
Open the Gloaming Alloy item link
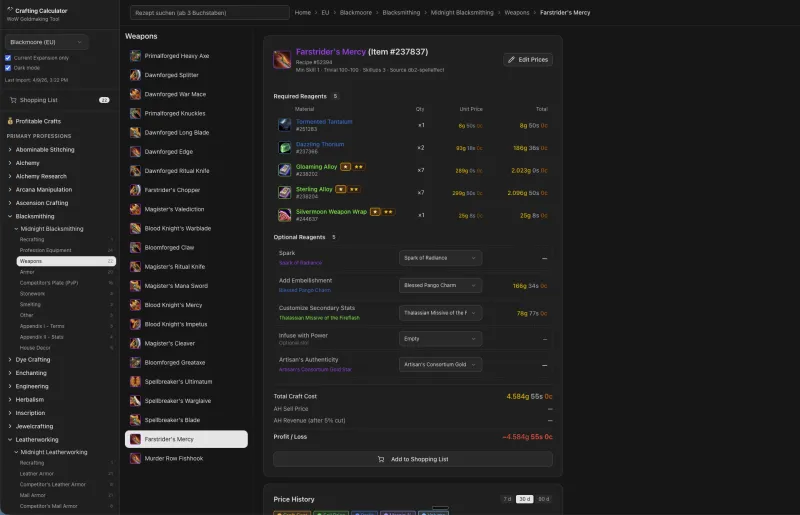pos(316,167)
